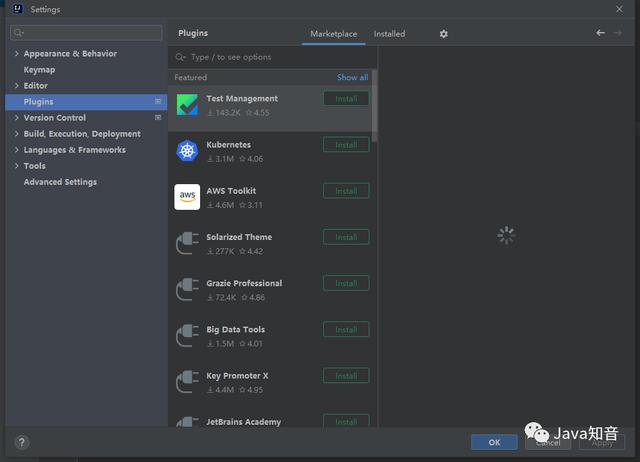Click the help question mark icon
This screenshot has height=462, width=640.
tap(22, 442)
